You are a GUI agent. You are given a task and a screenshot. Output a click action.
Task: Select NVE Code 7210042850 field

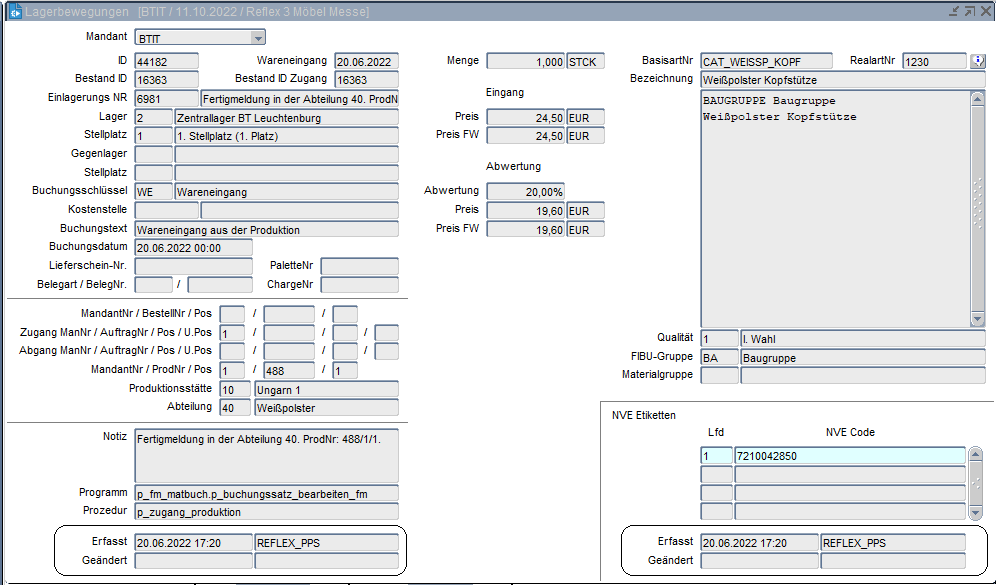pos(850,456)
